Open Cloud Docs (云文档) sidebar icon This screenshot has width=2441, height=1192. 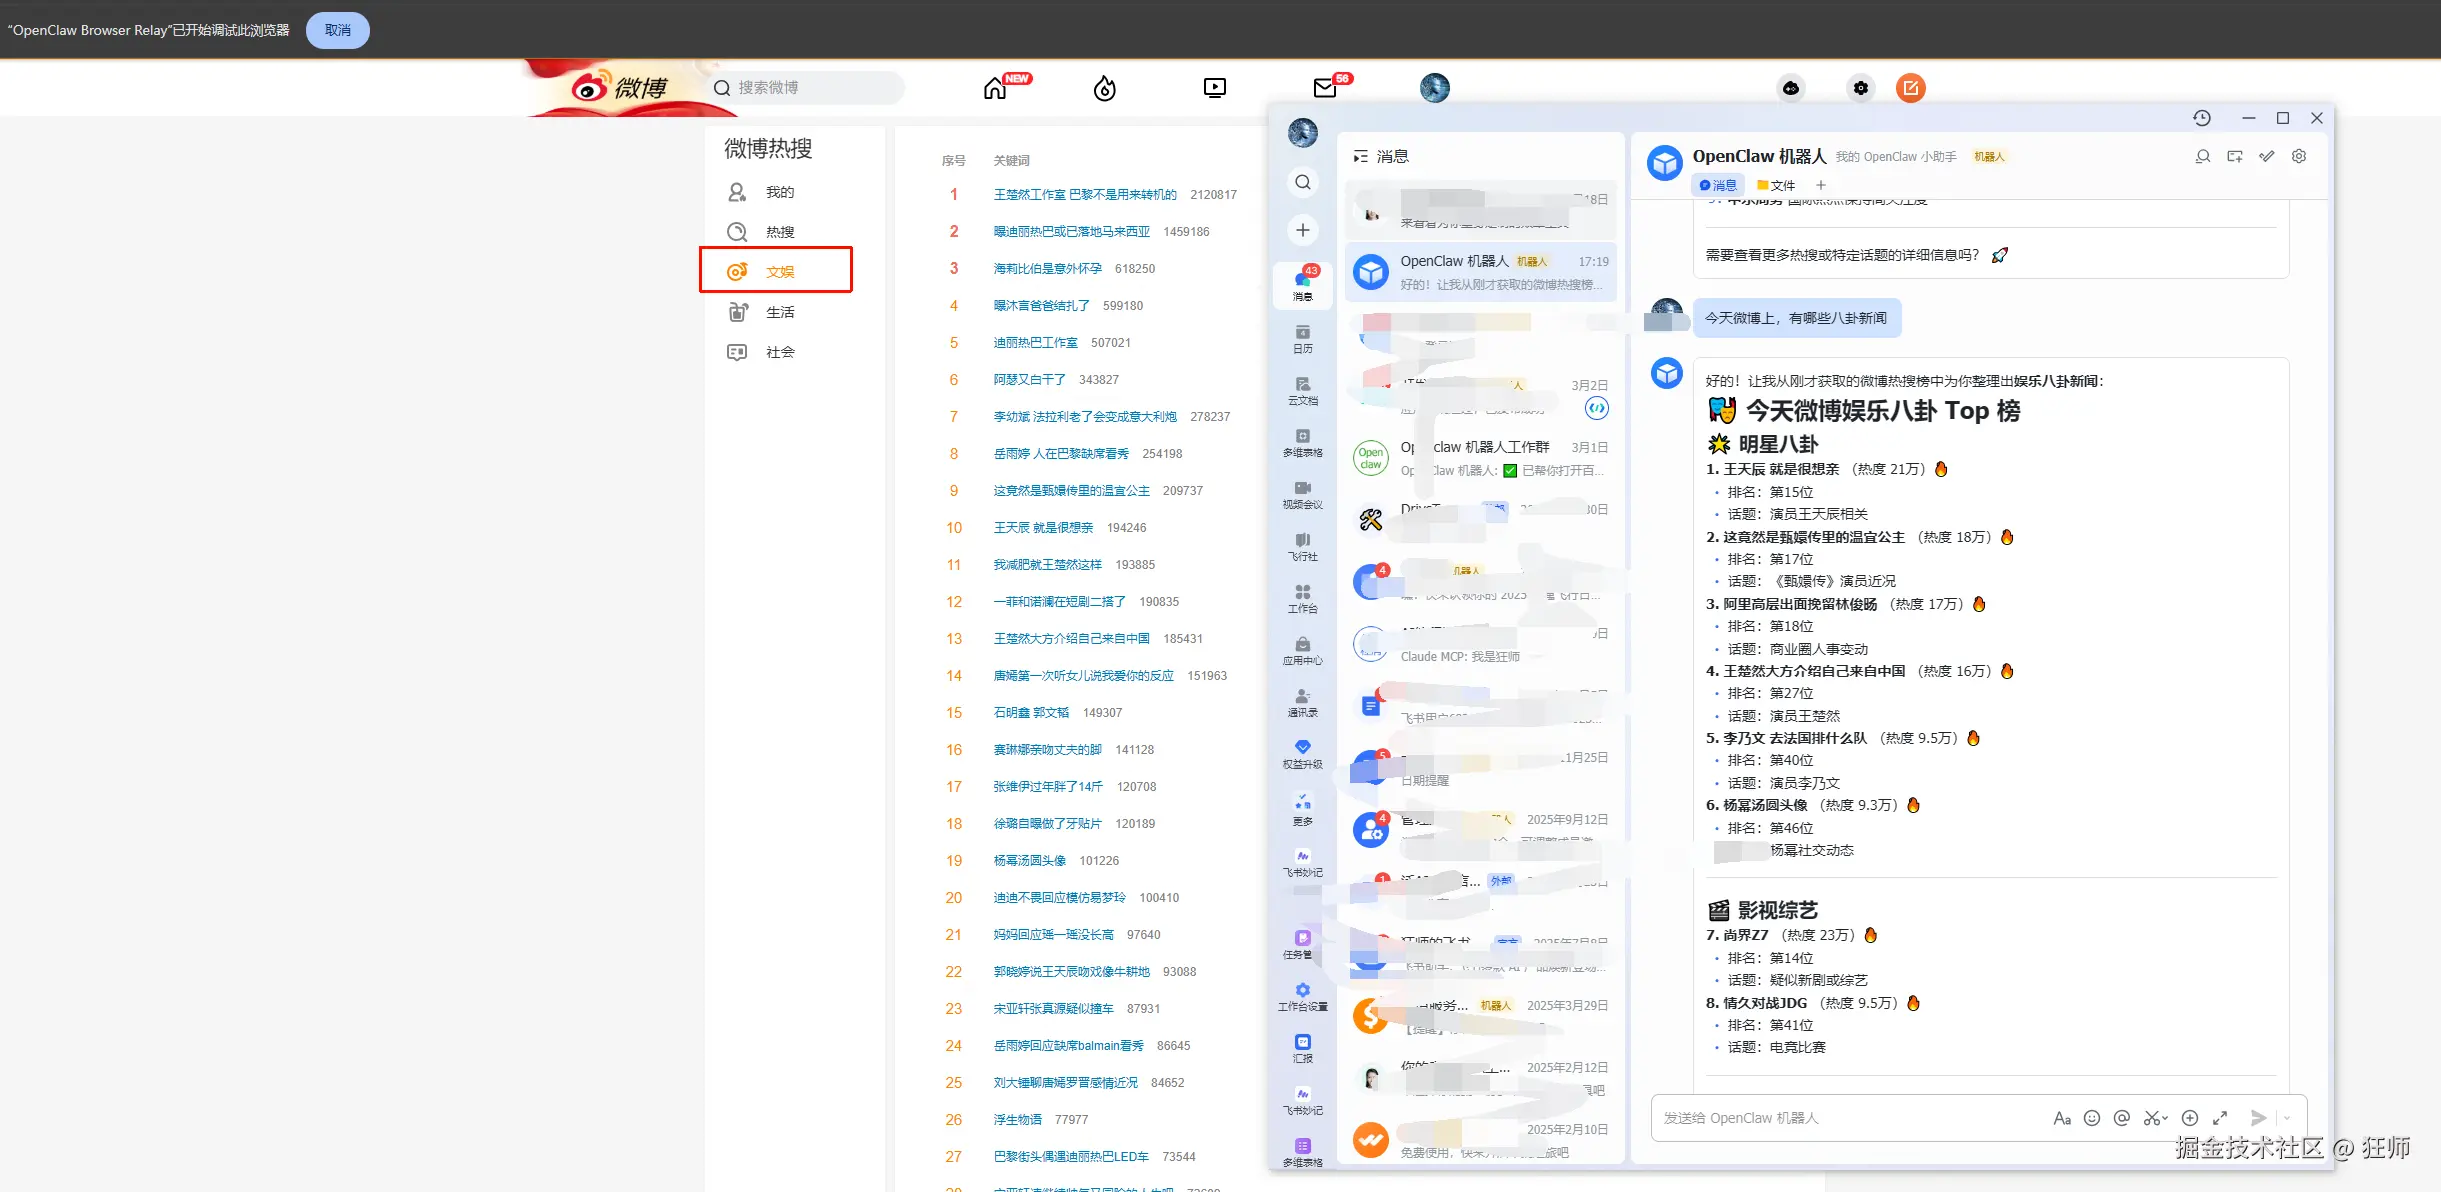(x=1302, y=390)
